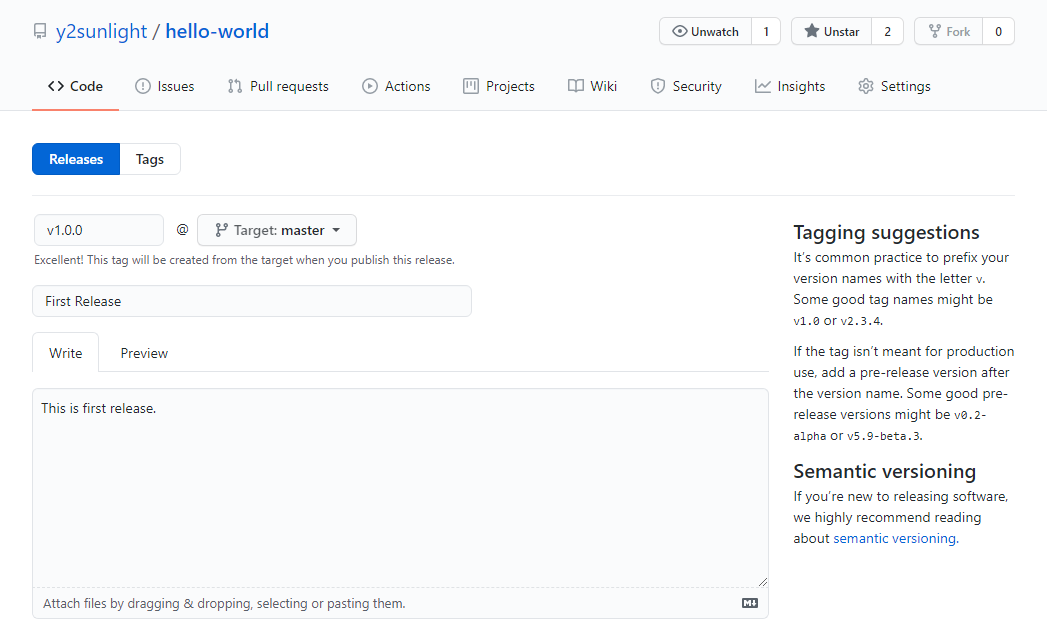Viewport: 1047px width, 626px height.
Task: Open the Security tab
Action: point(686,86)
